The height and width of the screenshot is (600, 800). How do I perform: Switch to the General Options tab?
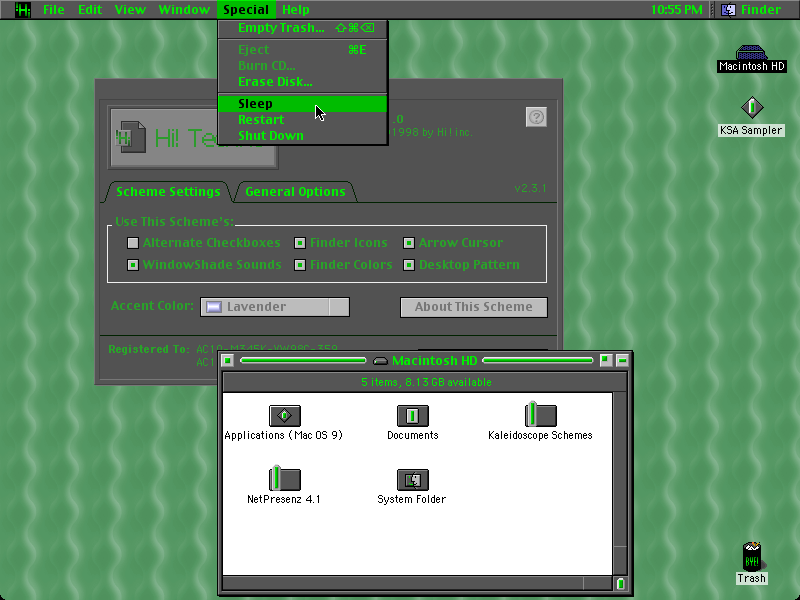295,192
